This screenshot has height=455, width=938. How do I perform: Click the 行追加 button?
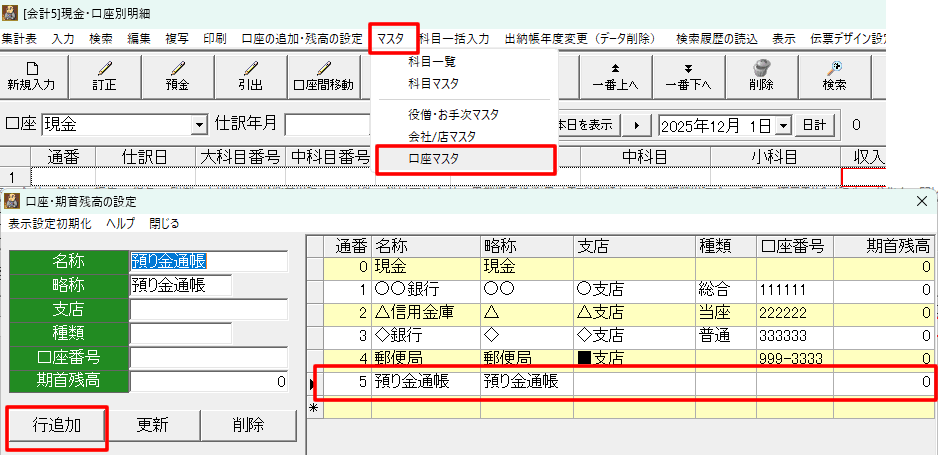tap(57, 424)
